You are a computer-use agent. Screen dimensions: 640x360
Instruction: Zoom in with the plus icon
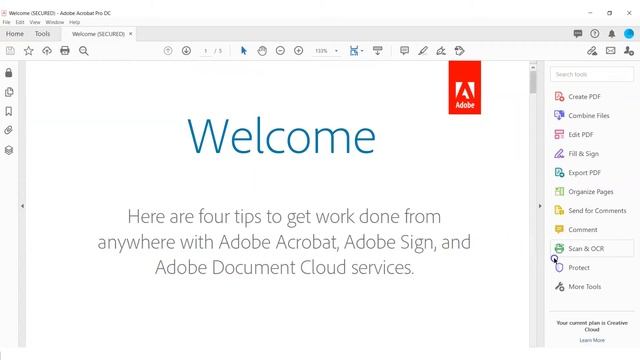[298, 51]
